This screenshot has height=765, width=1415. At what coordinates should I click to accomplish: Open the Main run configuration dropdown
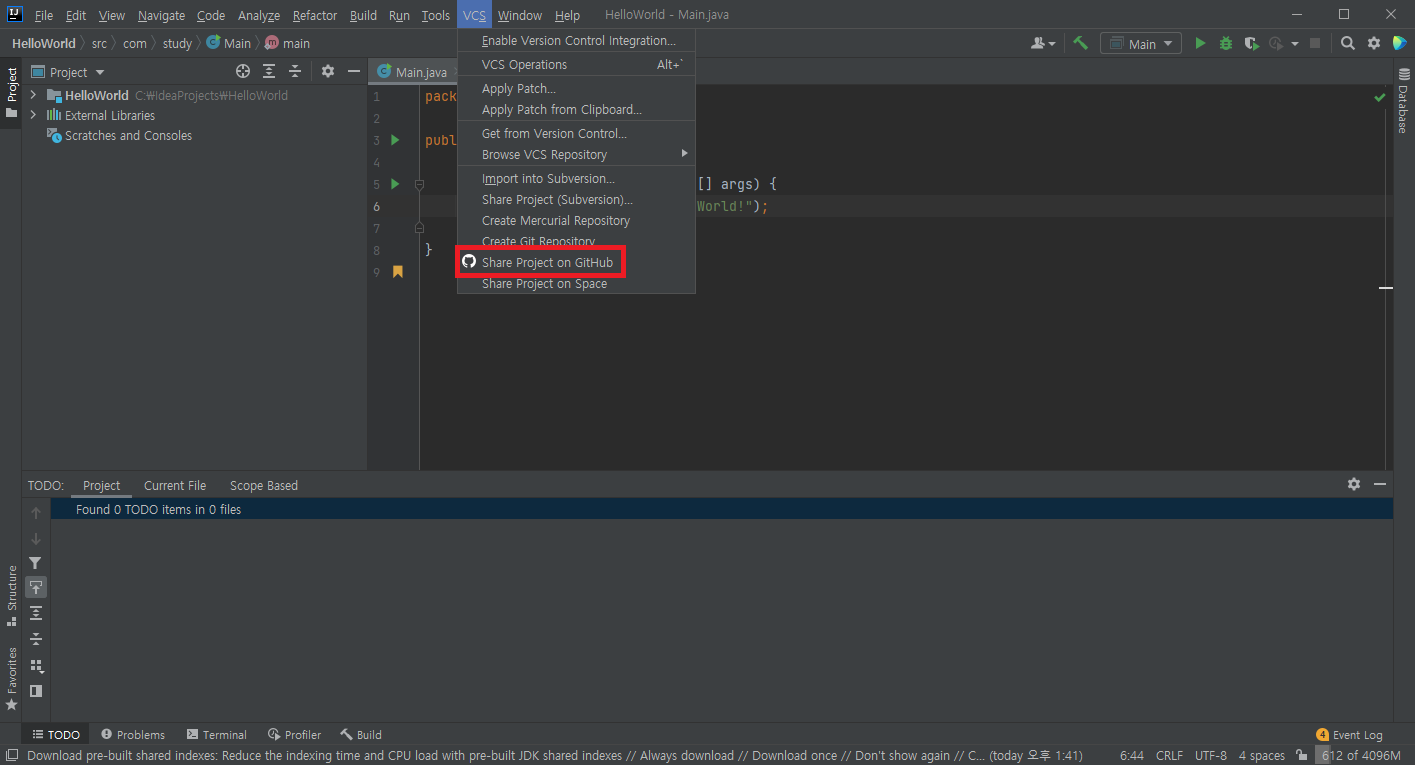pos(1141,43)
